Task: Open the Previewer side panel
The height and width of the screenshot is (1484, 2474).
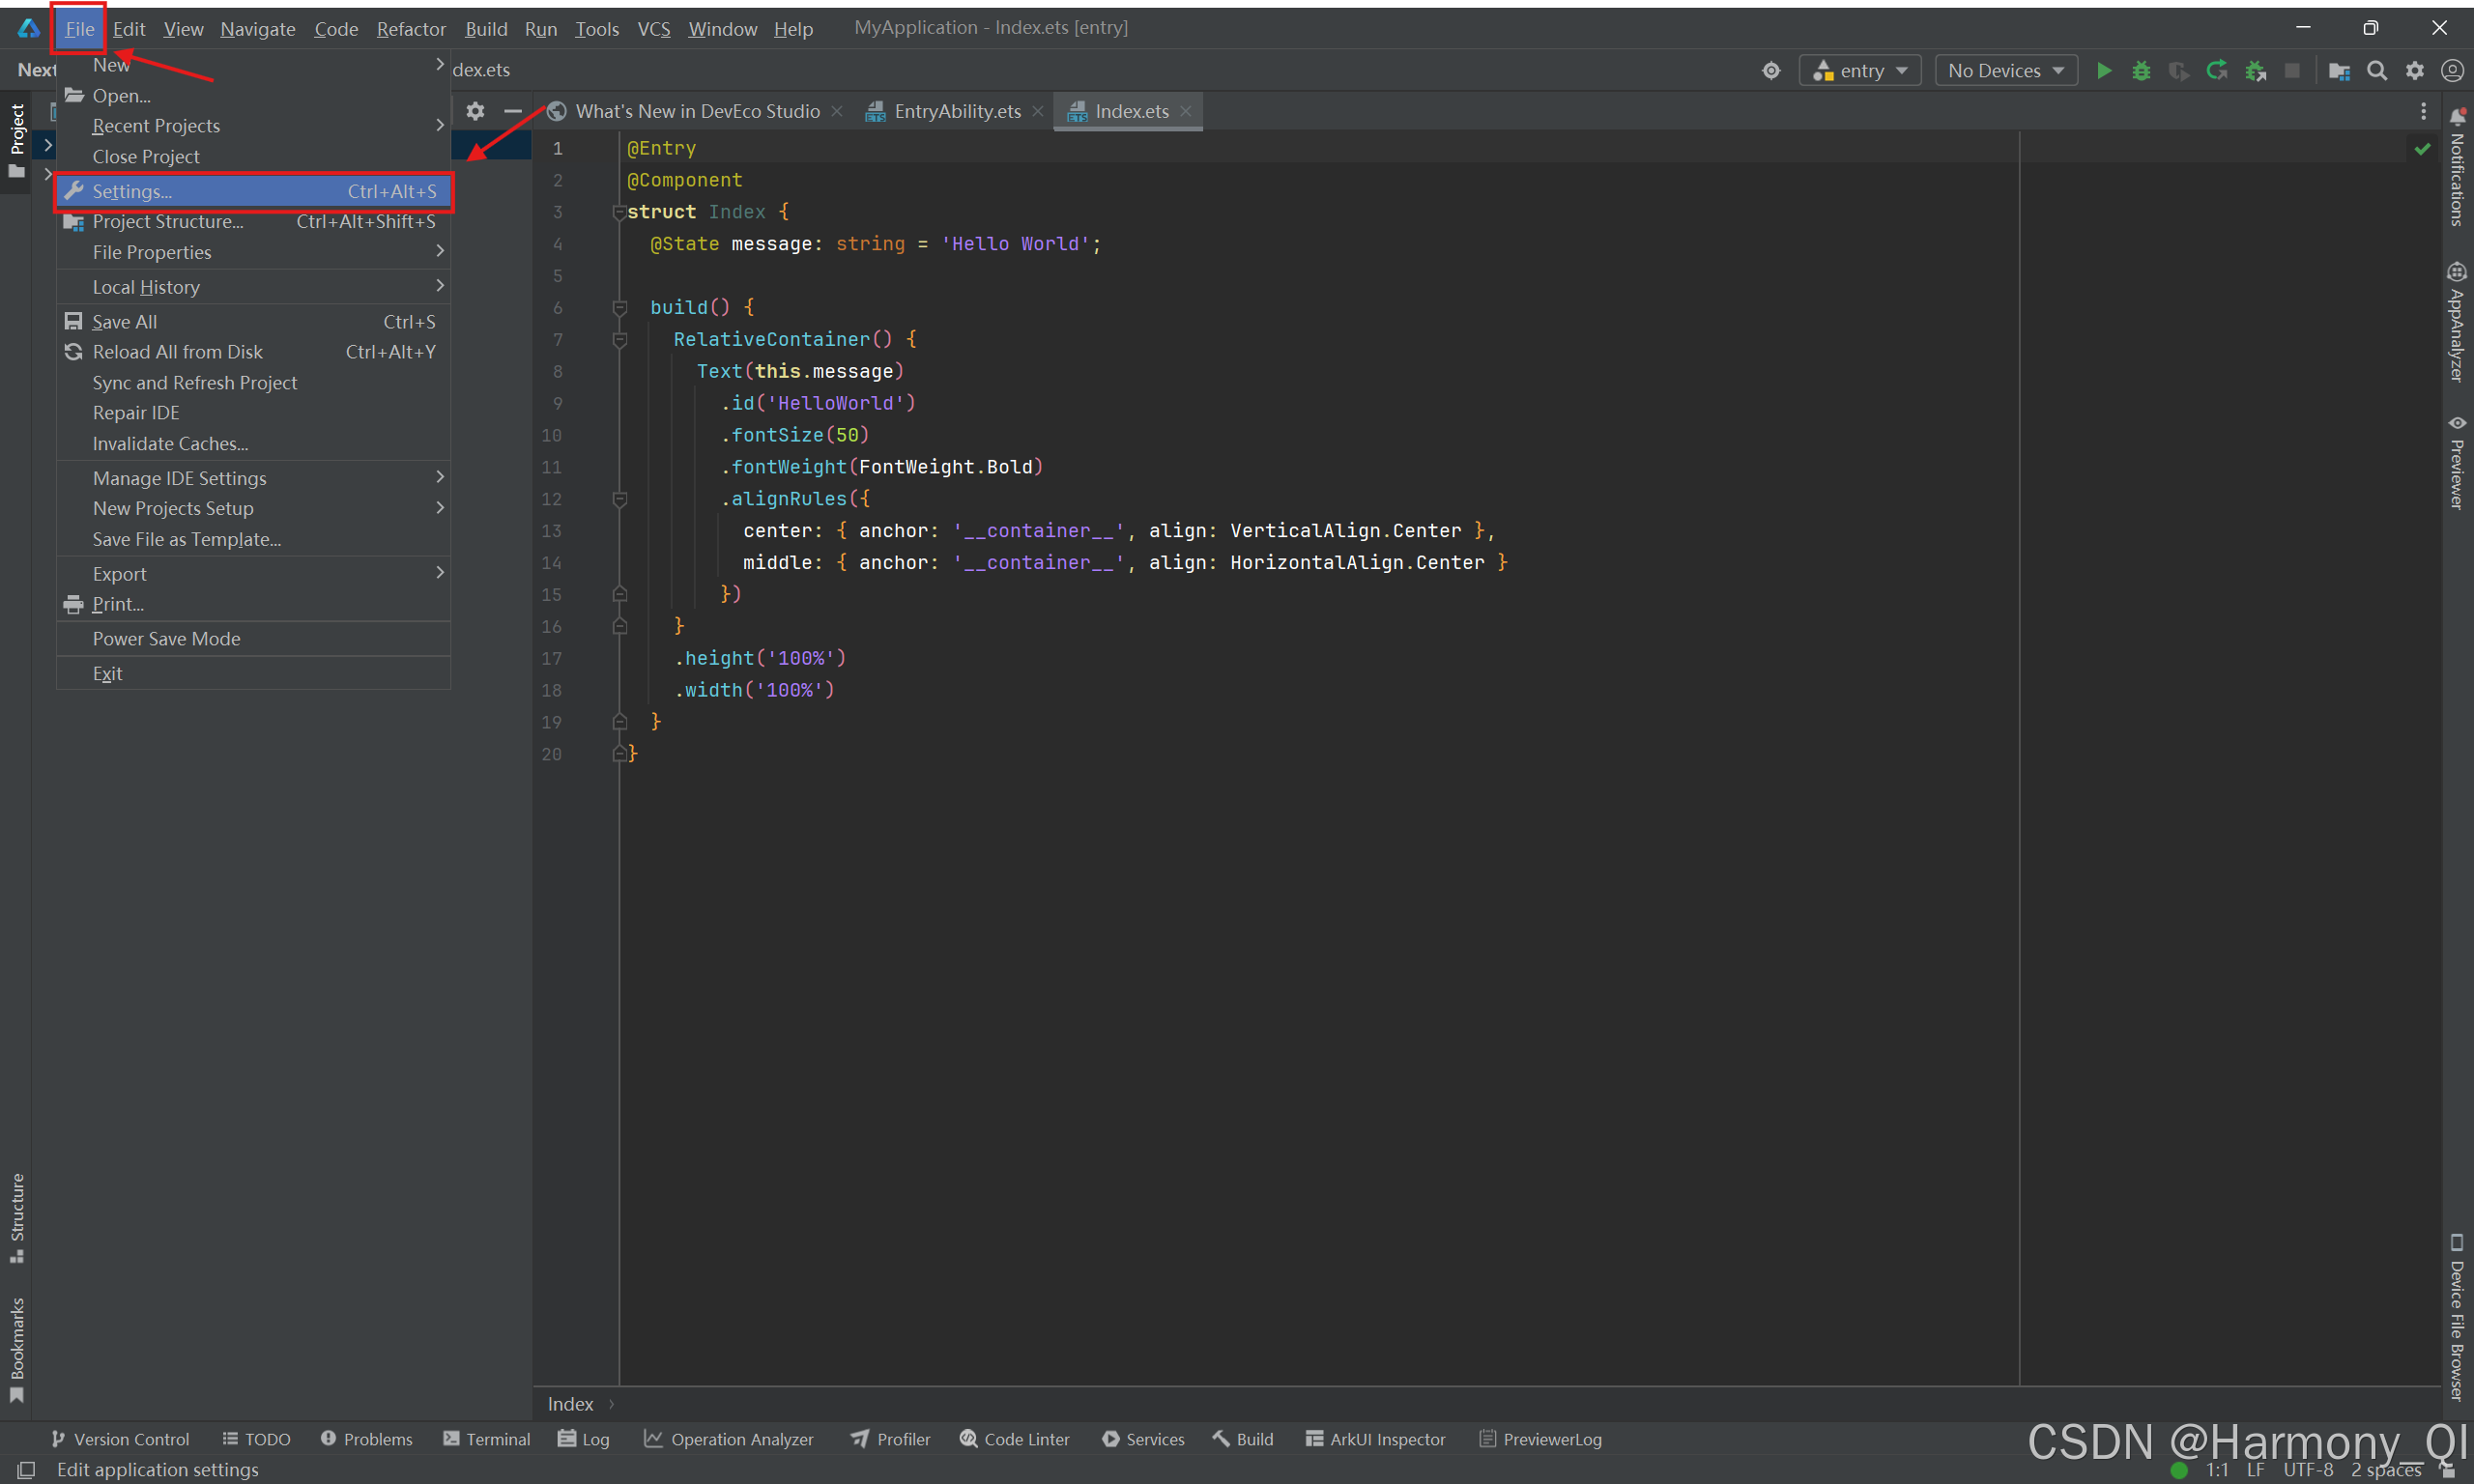Action: click(x=2457, y=462)
